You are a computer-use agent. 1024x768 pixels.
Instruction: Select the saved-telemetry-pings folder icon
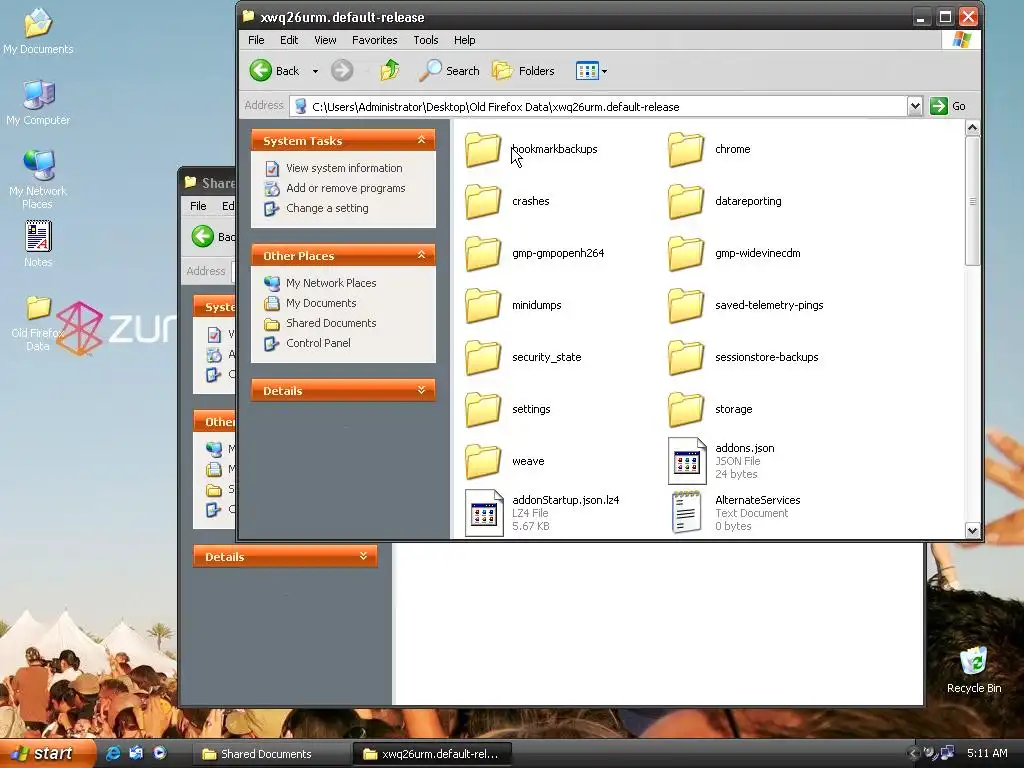pos(686,305)
